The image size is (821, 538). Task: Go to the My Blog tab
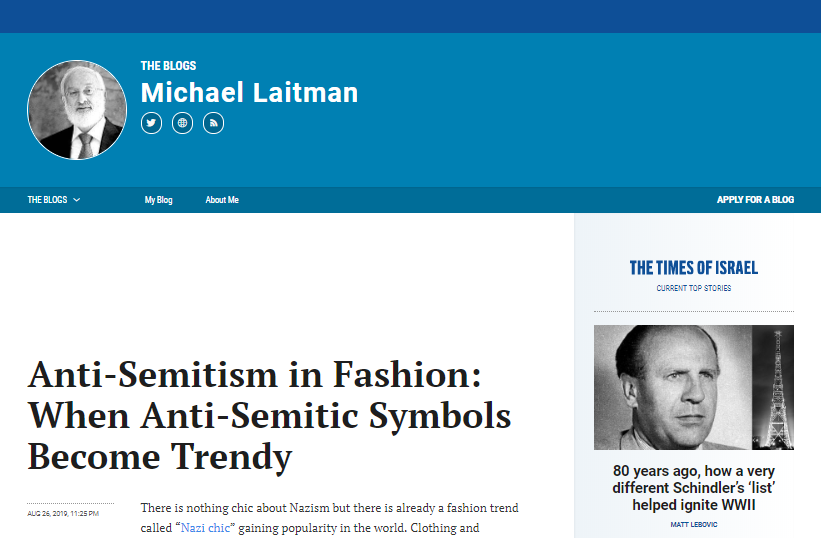158,200
